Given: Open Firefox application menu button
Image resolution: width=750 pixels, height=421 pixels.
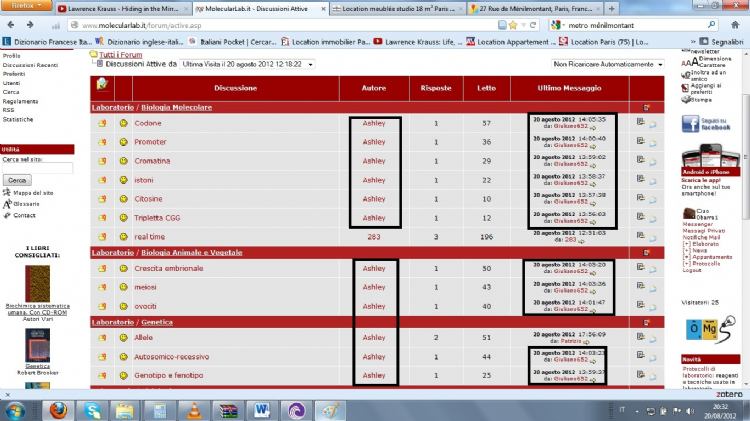Looking at the screenshot, I should click(26, 5).
